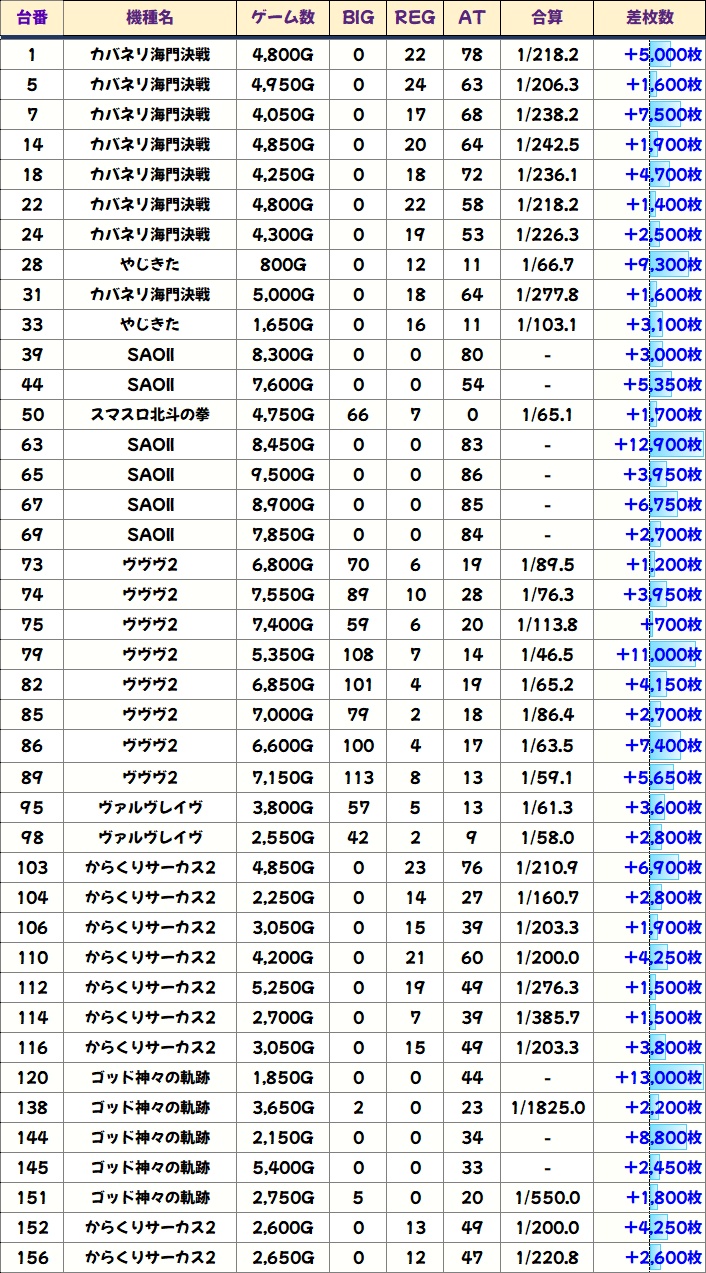
Task: Click the 1/89.5 combined rate cell
Action: coord(547,565)
